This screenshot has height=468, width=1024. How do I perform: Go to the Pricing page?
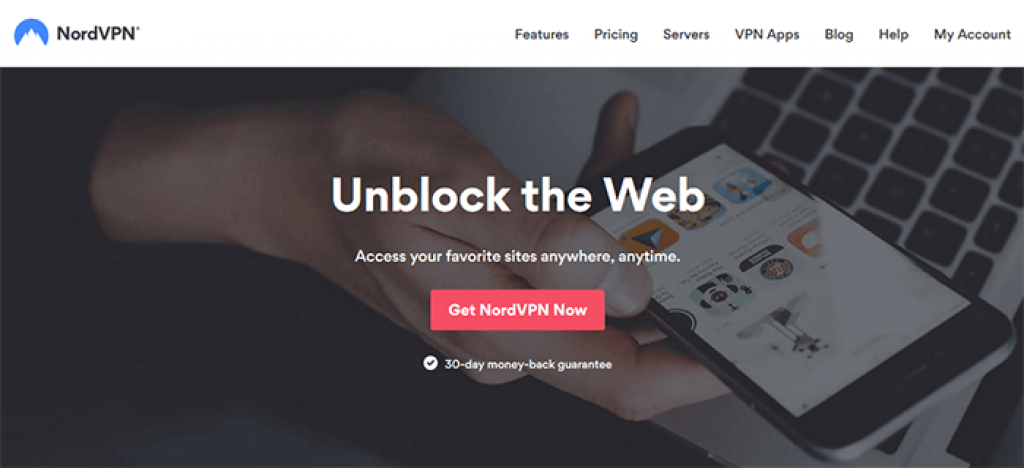(616, 35)
